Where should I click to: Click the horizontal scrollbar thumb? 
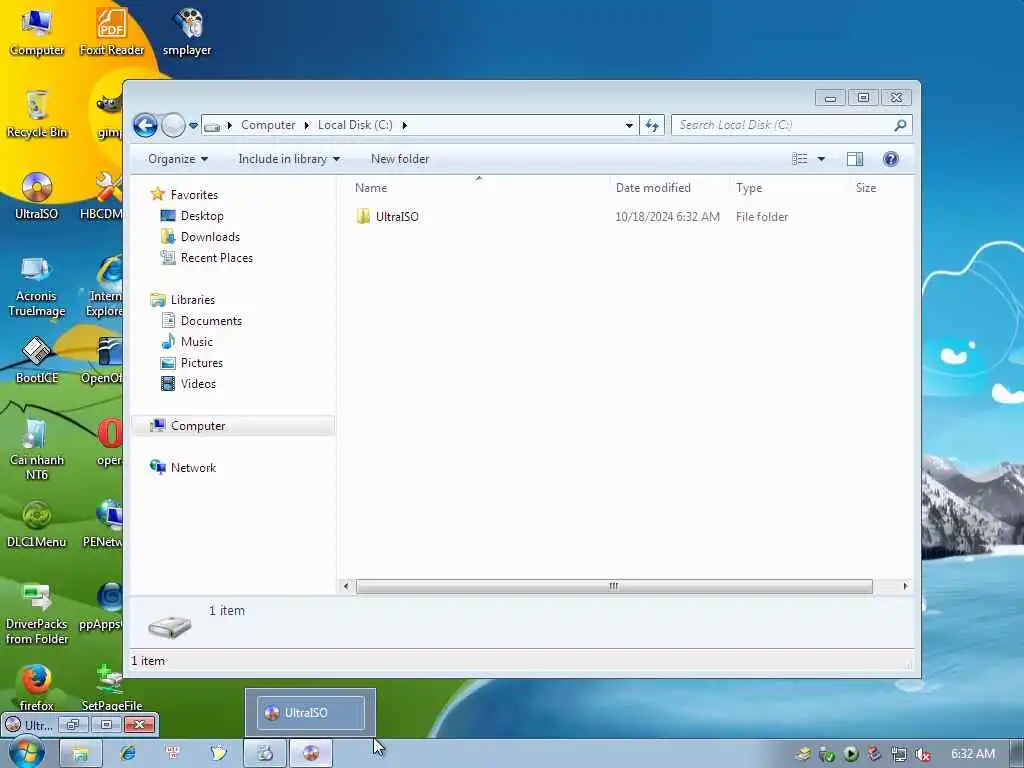pos(614,586)
